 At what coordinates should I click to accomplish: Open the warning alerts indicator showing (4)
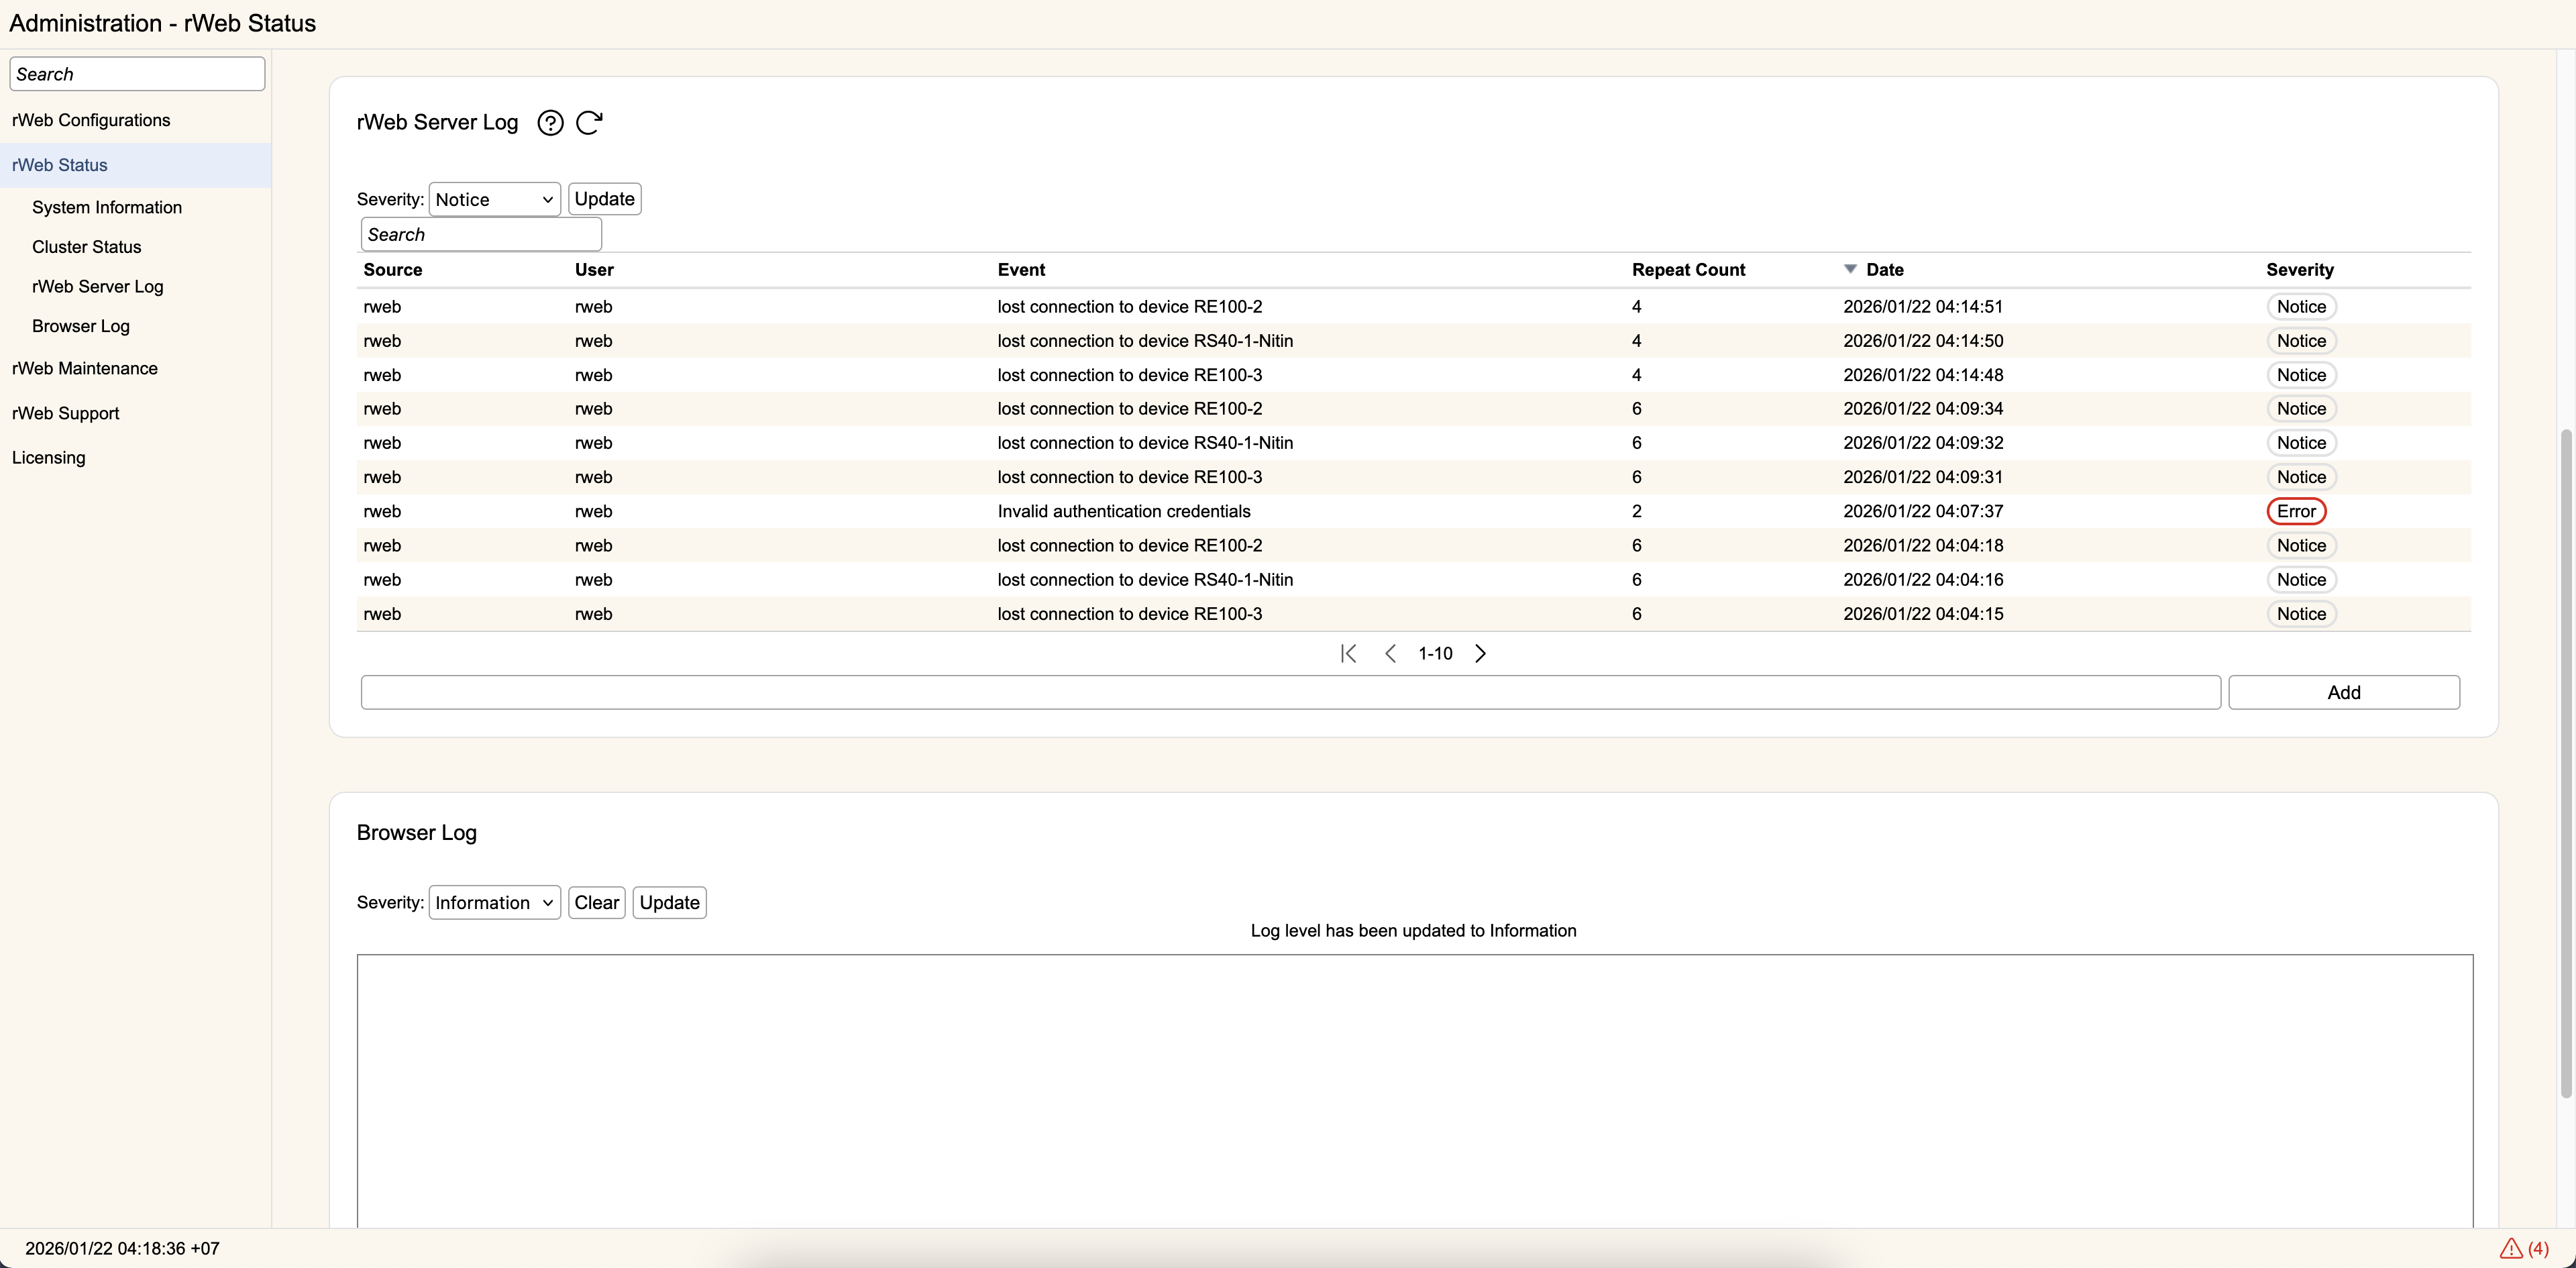pos(2524,1248)
